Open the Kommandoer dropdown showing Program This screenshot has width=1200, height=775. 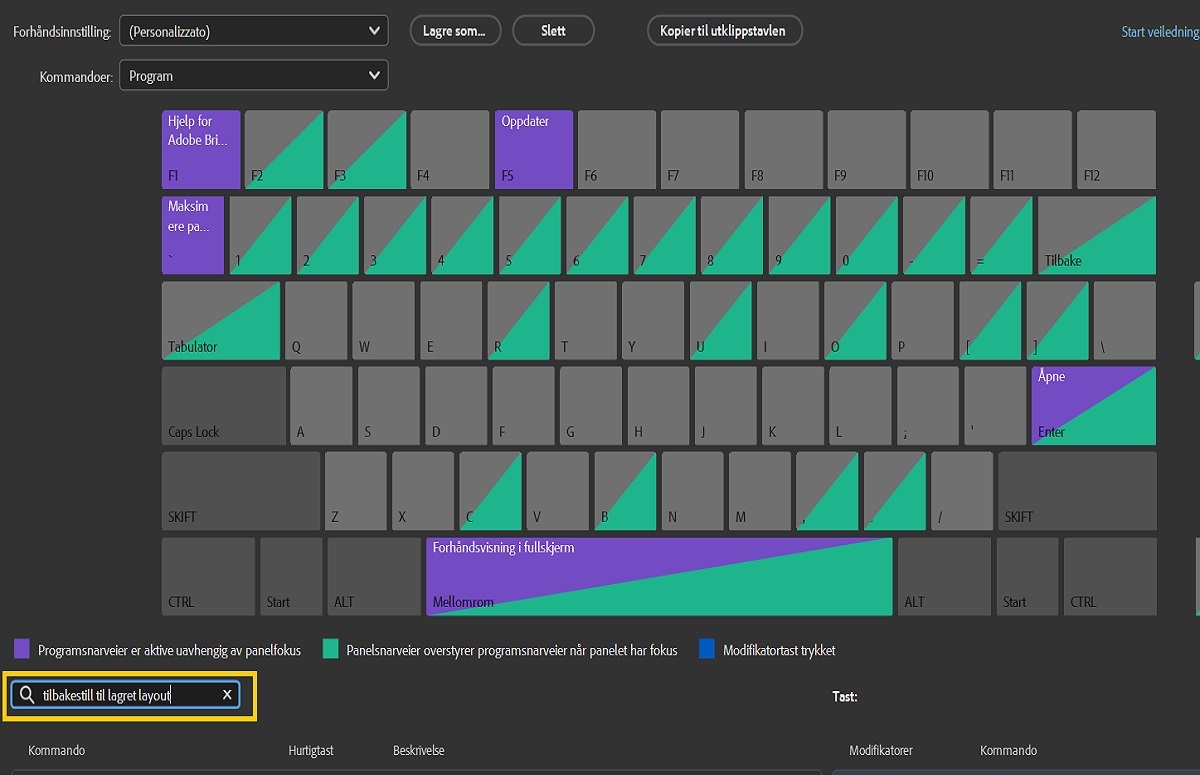[253, 74]
